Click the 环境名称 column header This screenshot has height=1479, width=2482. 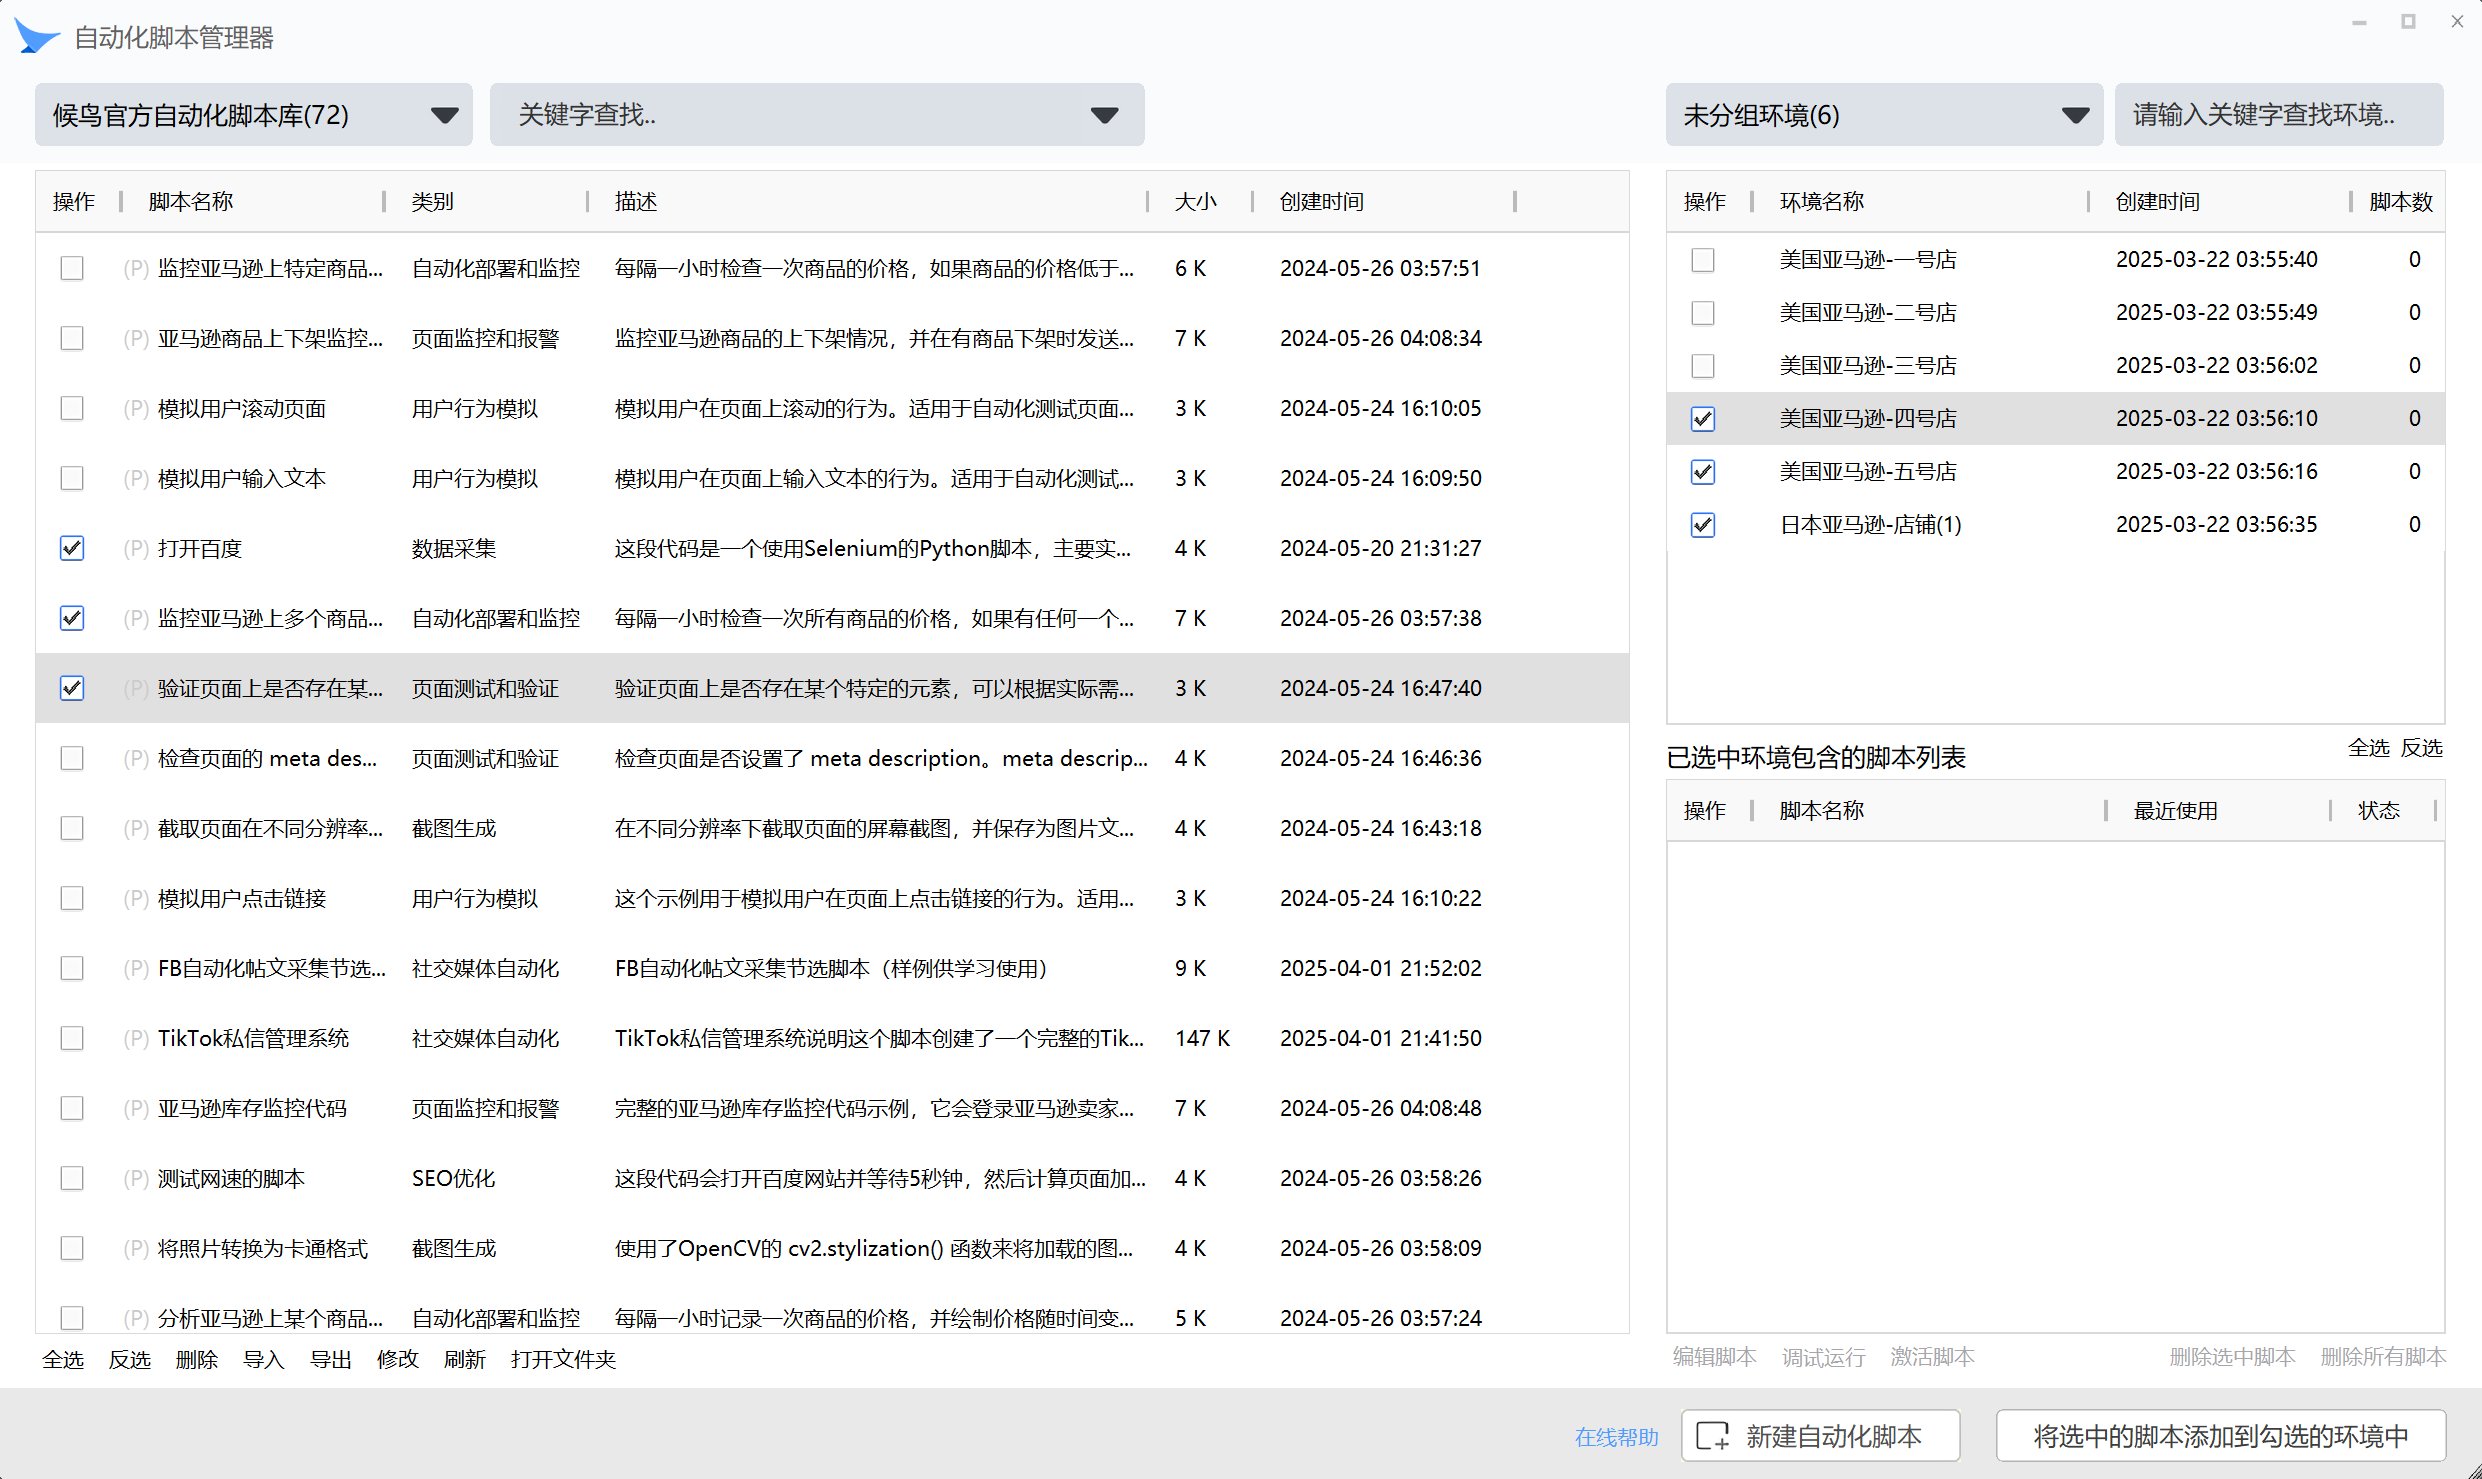pyautogui.click(x=1822, y=202)
